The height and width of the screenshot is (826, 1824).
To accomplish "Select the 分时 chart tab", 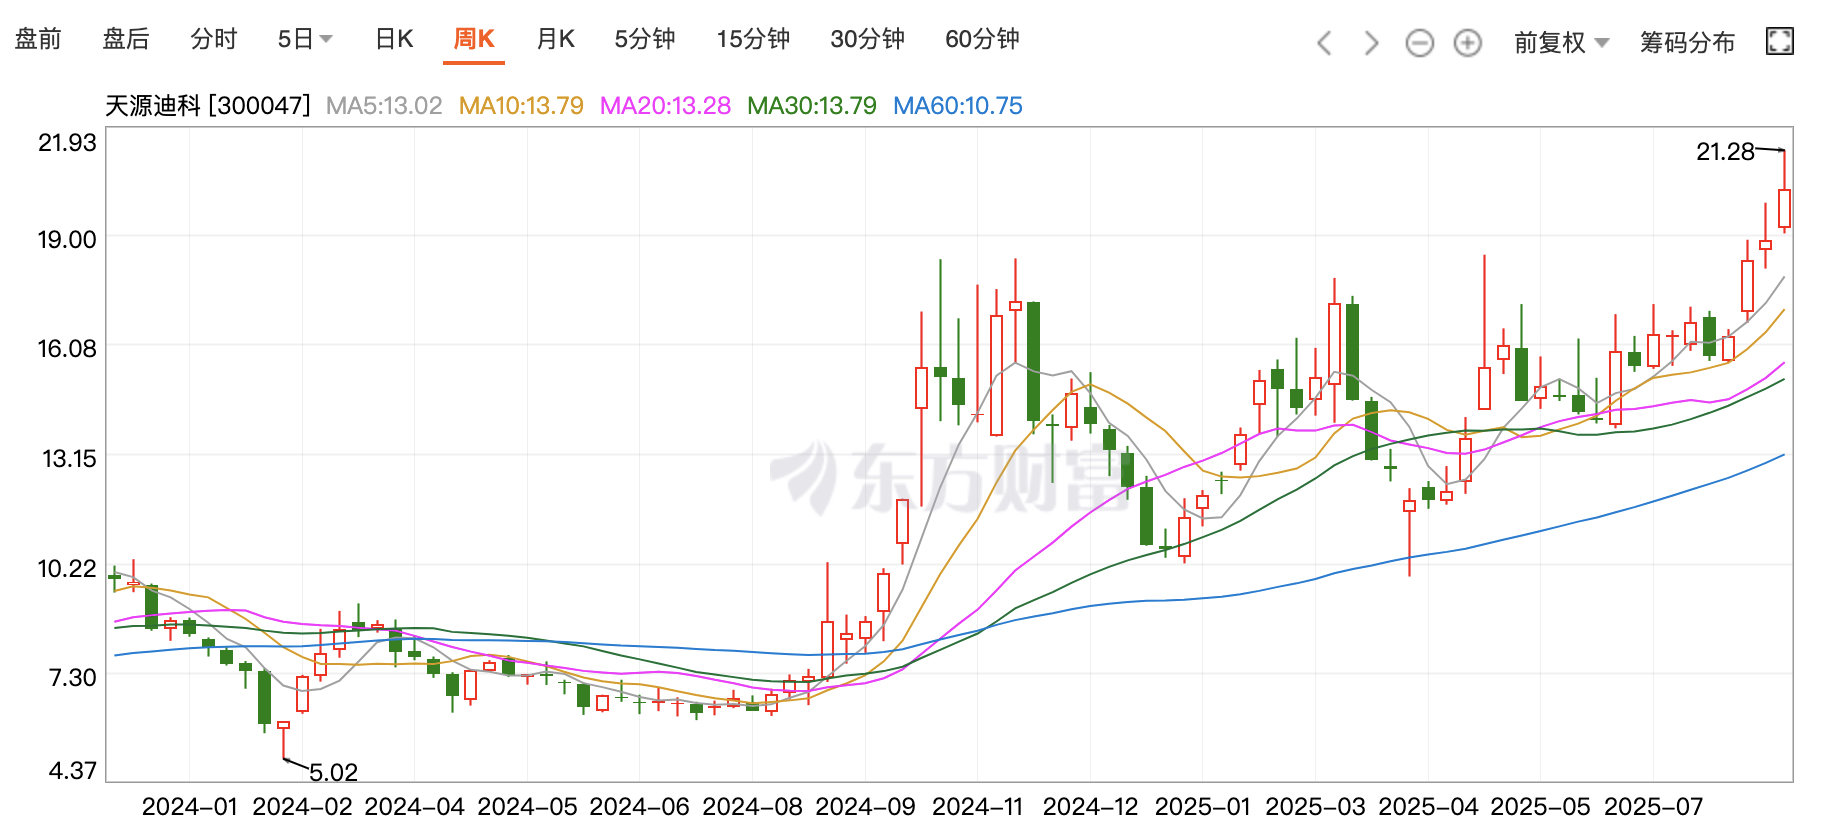I will 214,39.
